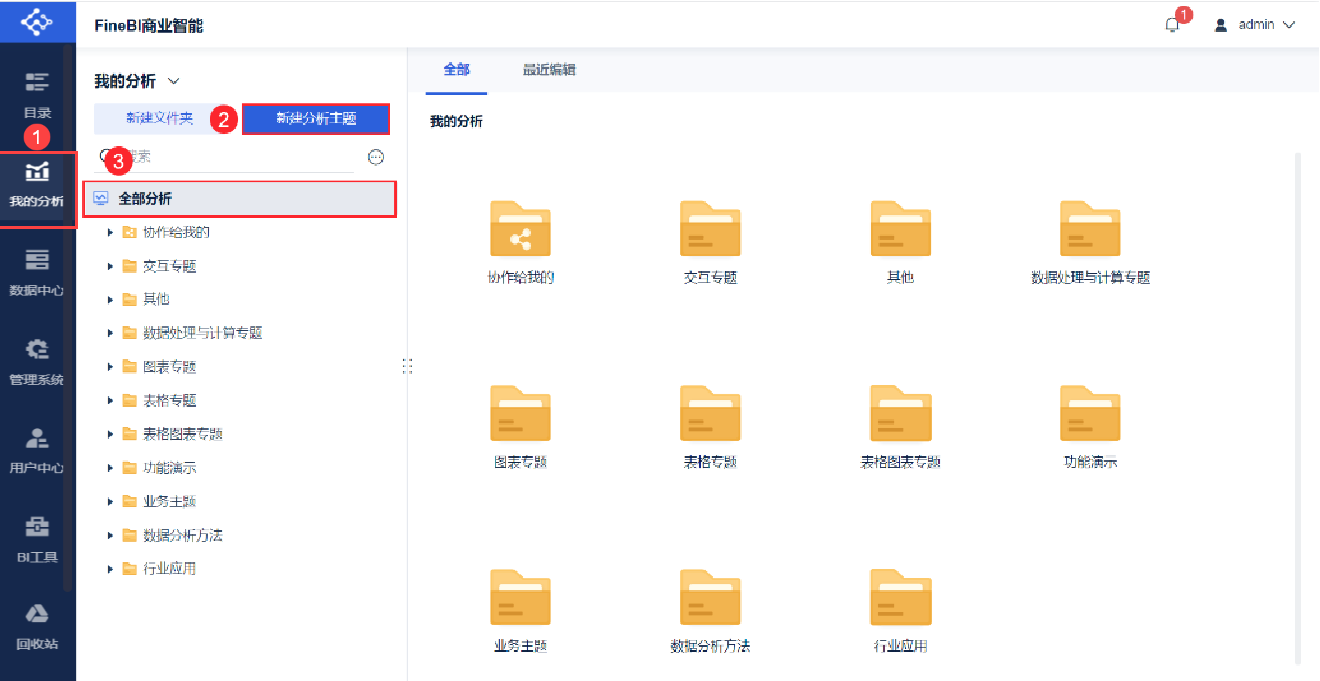
Task: Select 图表专题 in the tree
Action: pyautogui.click(x=170, y=367)
